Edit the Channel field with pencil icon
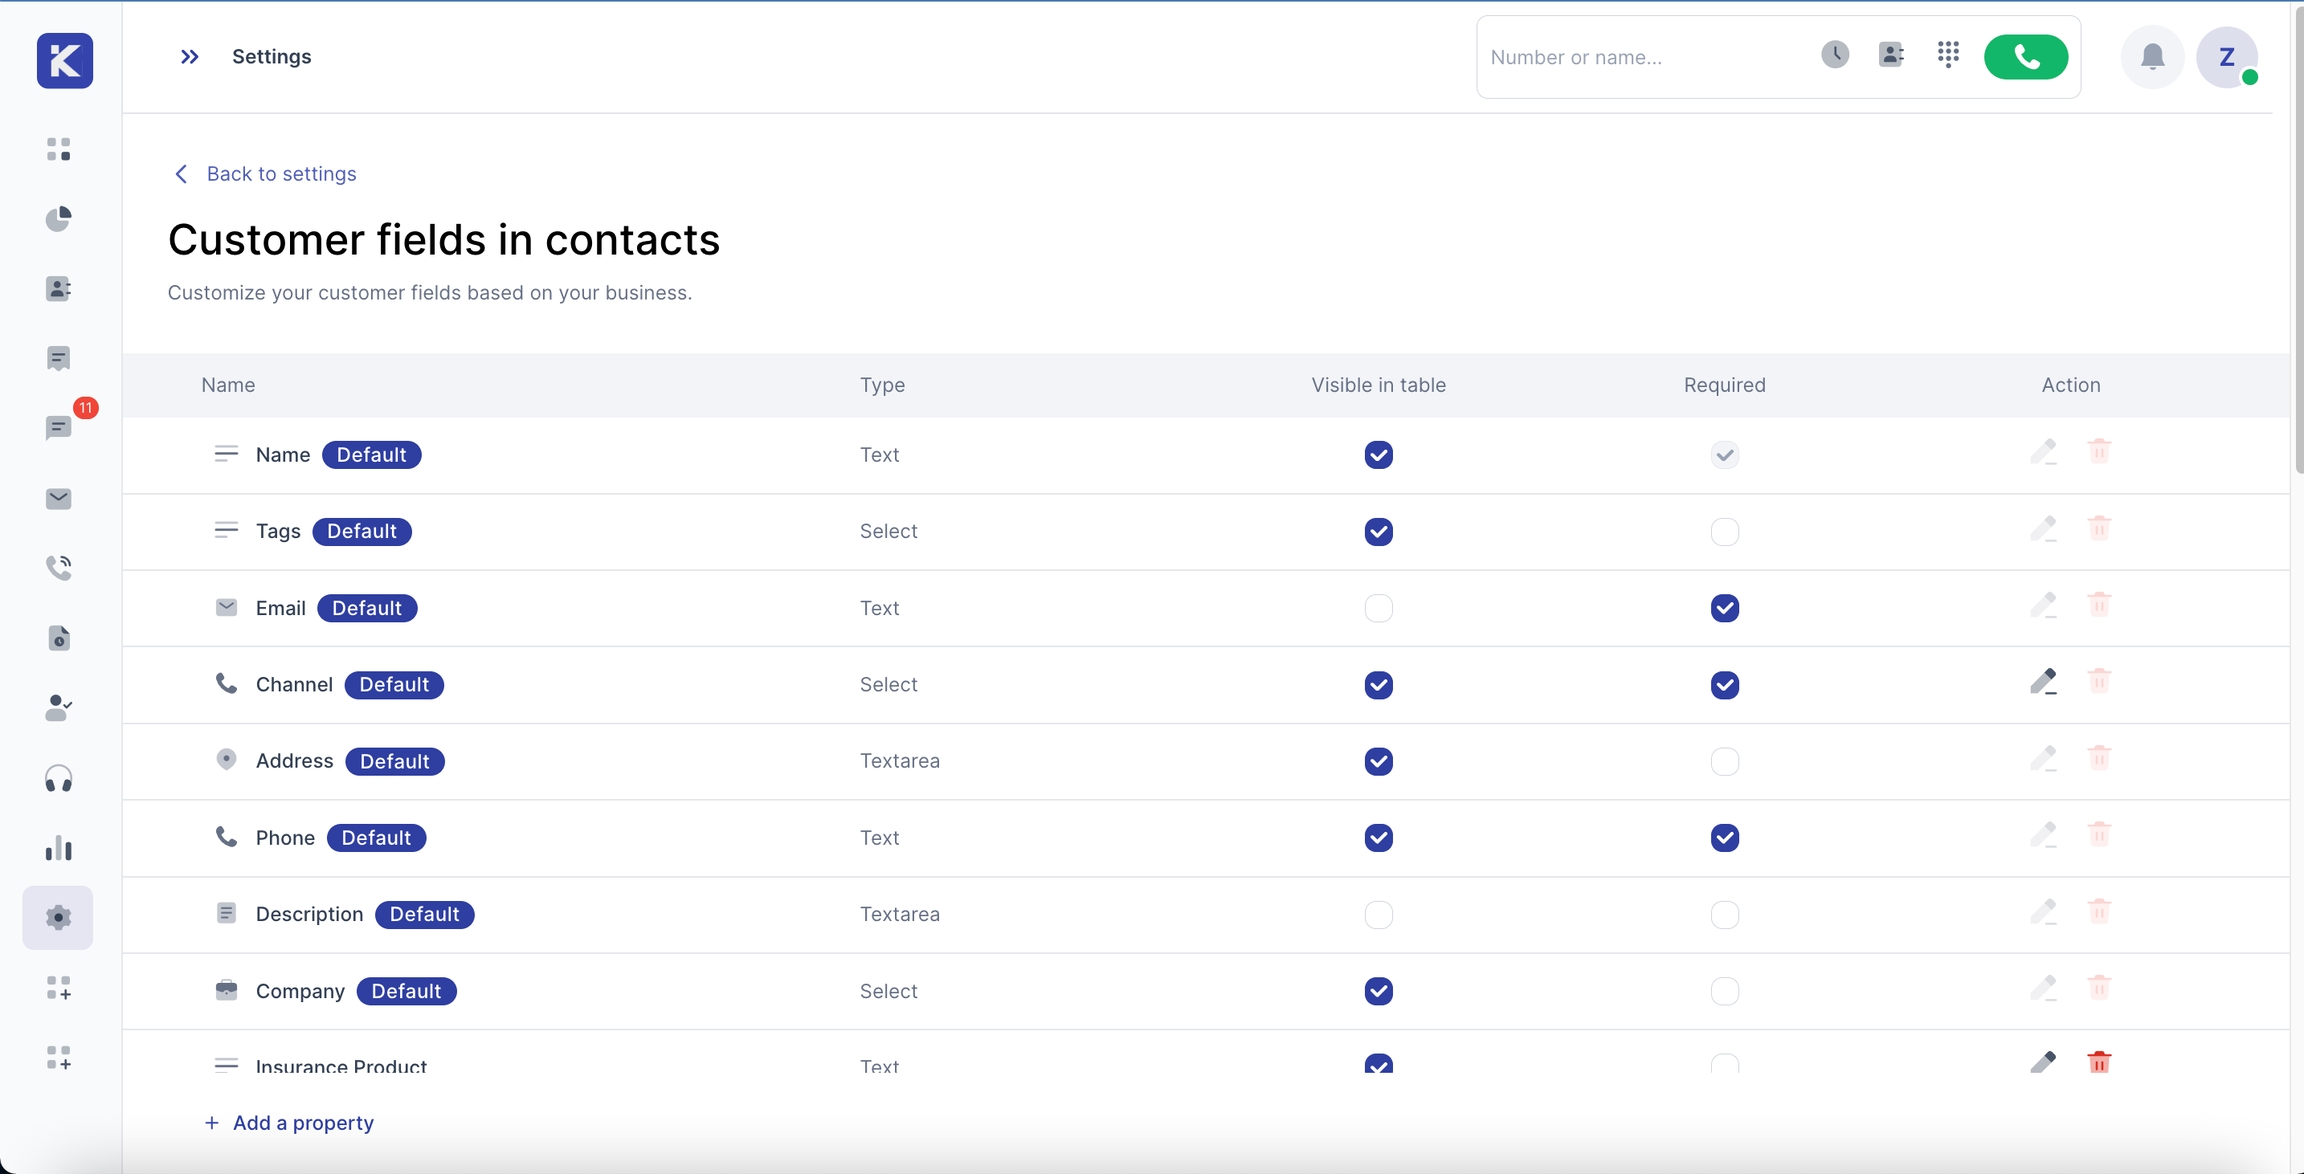This screenshot has width=2304, height=1174. 2043,682
